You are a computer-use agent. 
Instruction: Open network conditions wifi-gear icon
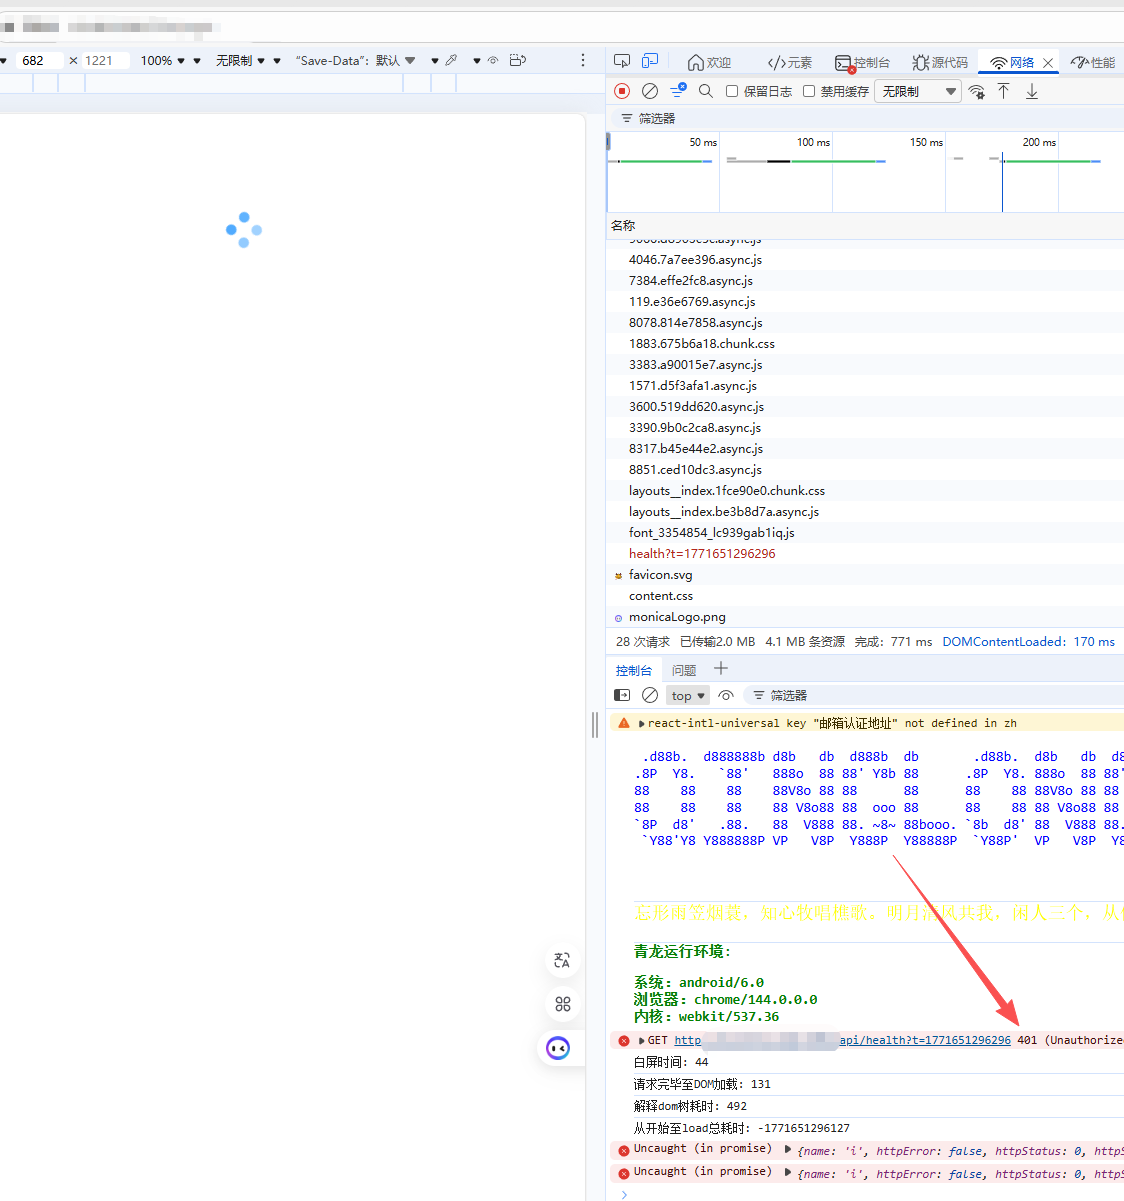coord(976,92)
